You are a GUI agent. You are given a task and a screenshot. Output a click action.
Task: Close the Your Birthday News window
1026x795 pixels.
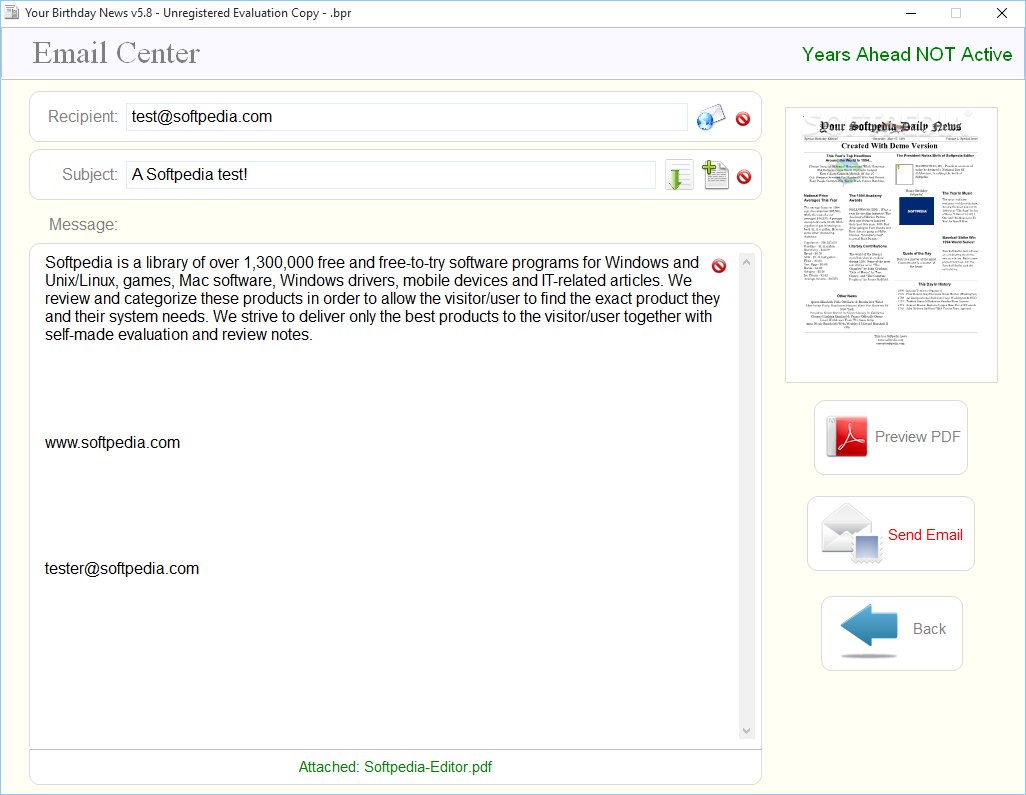pos(1002,13)
